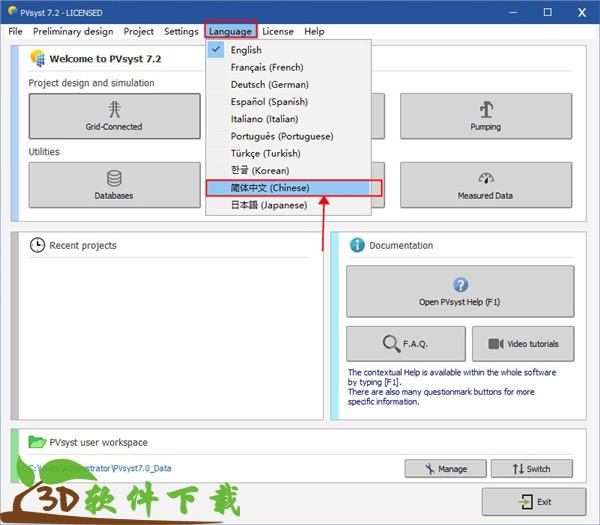Open the PVsyst7.0_Data workspace path link
This screenshot has height=525, width=600.
(x=100, y=468)
